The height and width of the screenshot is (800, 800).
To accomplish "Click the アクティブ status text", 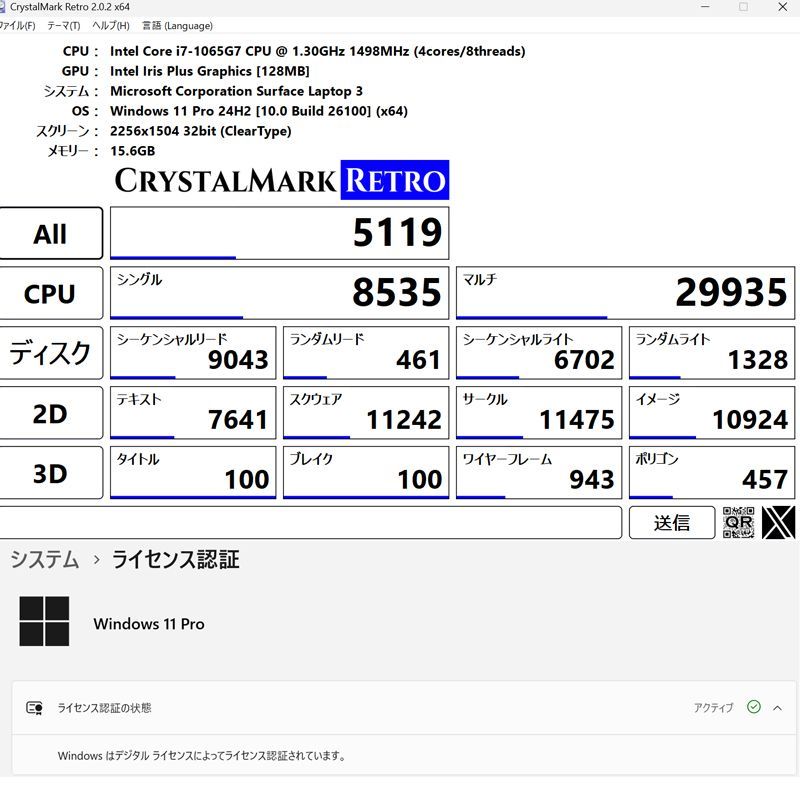I will tap(713, 708).
